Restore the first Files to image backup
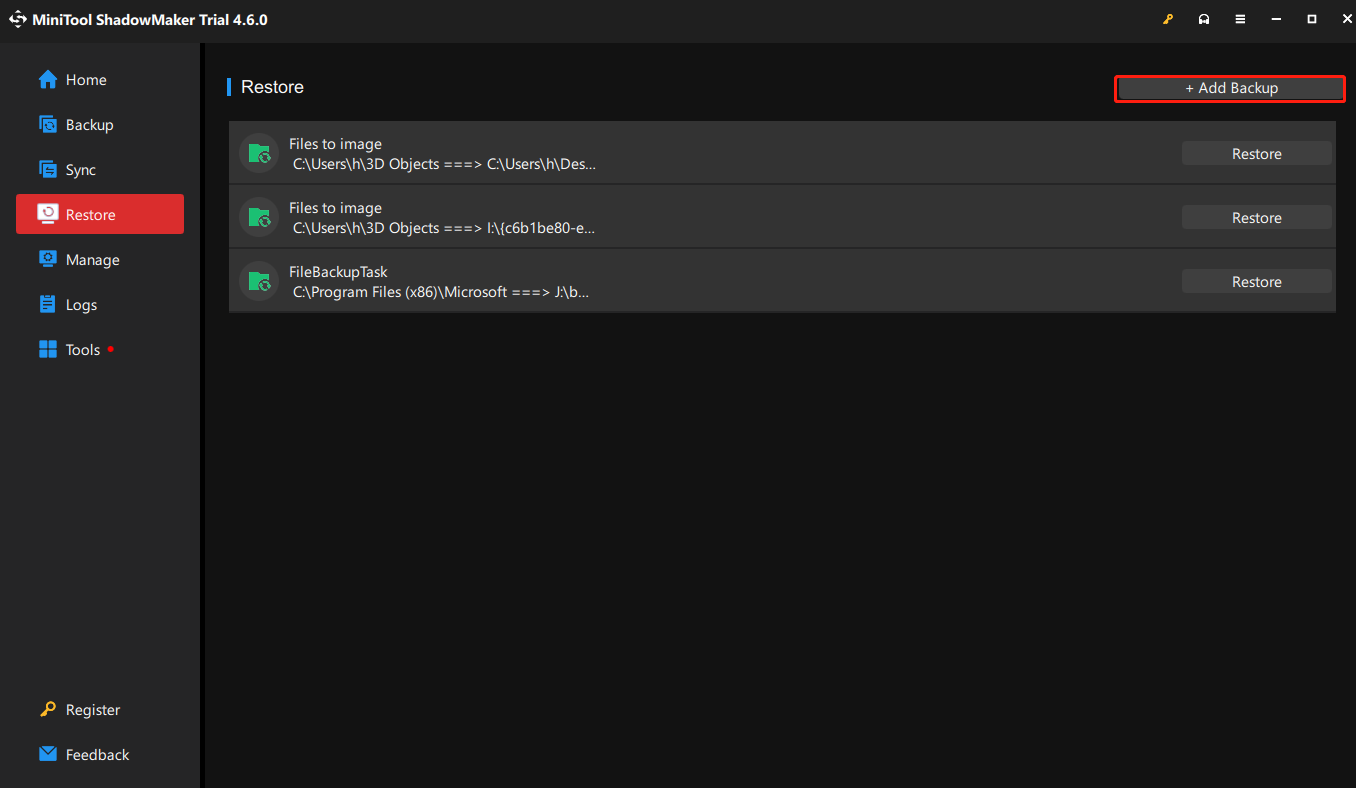Viewport: 1356px width, 788px height. [1256, 154]
